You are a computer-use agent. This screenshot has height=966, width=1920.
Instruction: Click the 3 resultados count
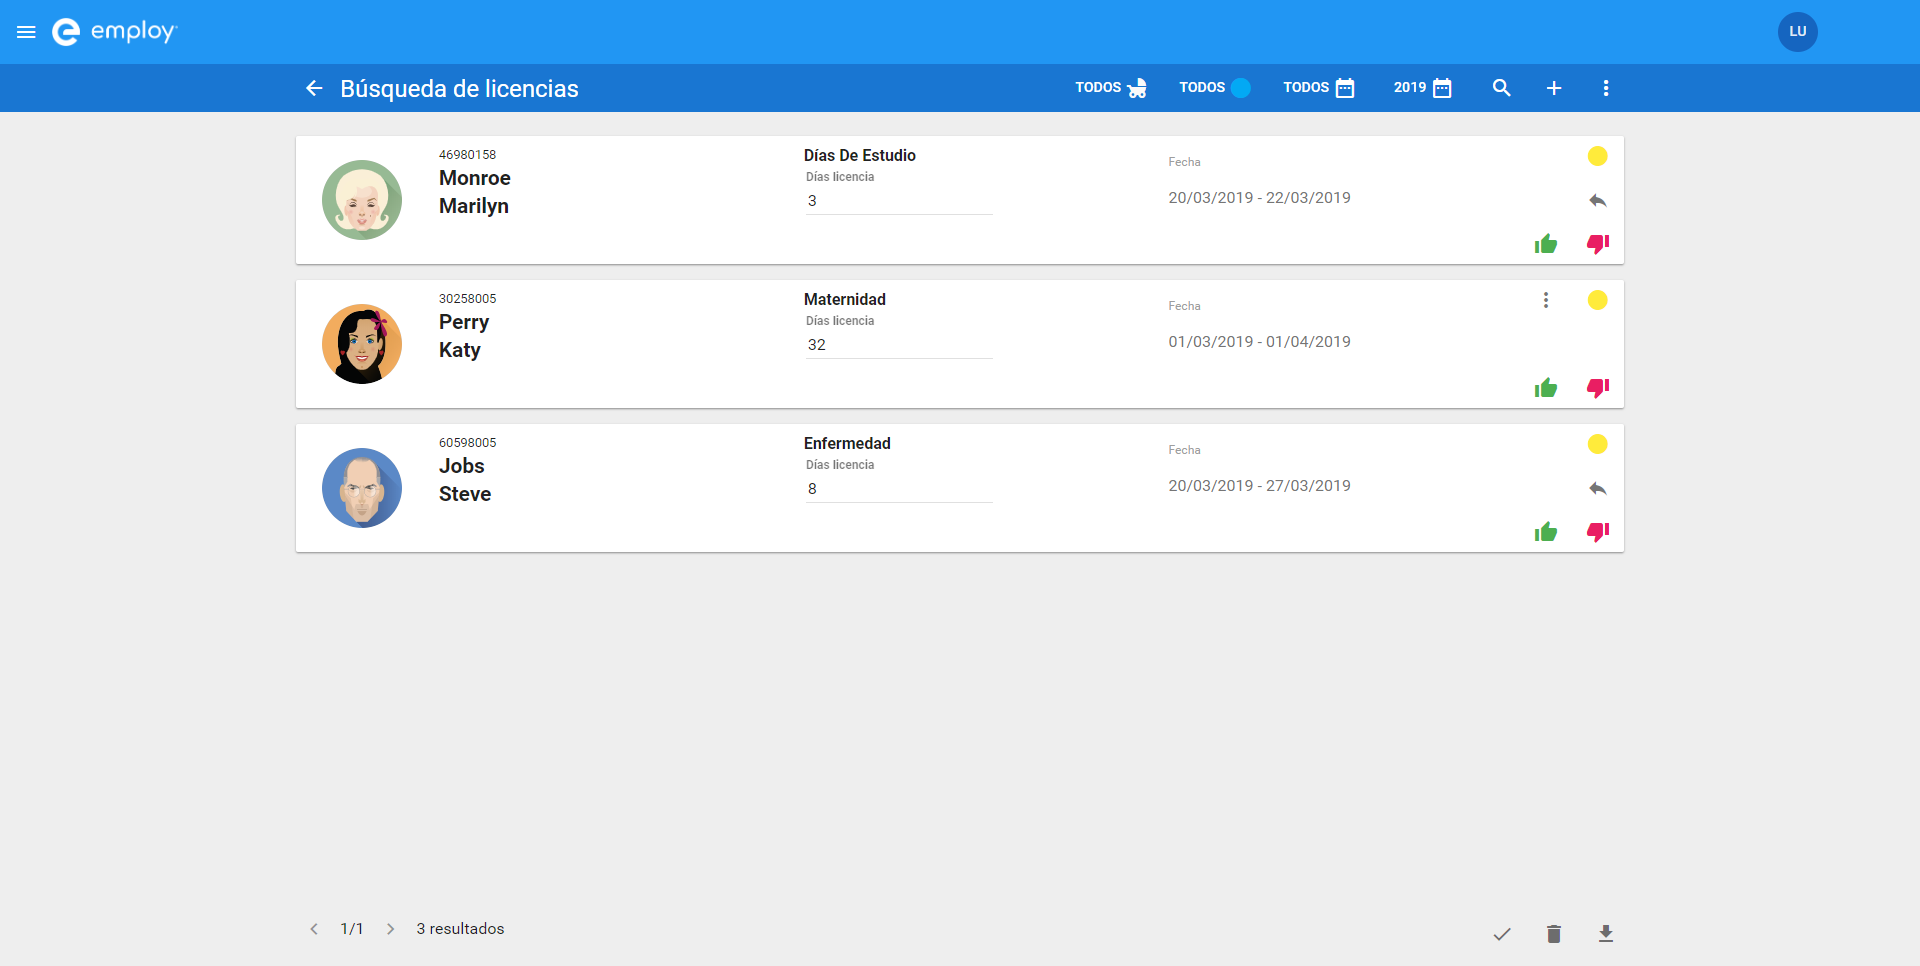click(460, 929)
